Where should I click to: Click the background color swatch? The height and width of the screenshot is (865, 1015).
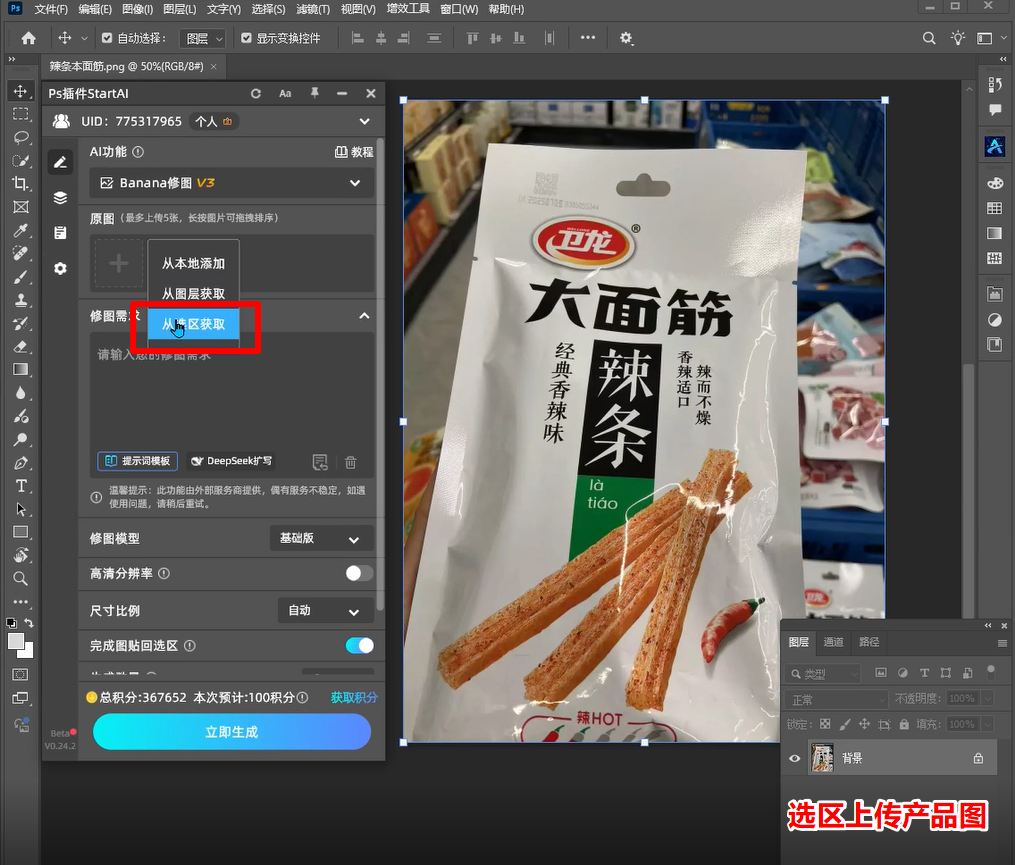(28, 653)
